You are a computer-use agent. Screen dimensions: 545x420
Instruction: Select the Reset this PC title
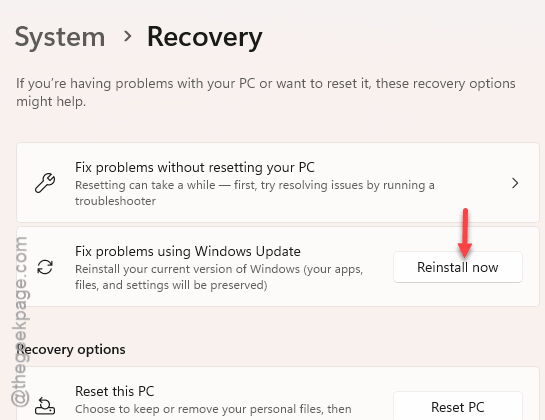coord(115,391)
